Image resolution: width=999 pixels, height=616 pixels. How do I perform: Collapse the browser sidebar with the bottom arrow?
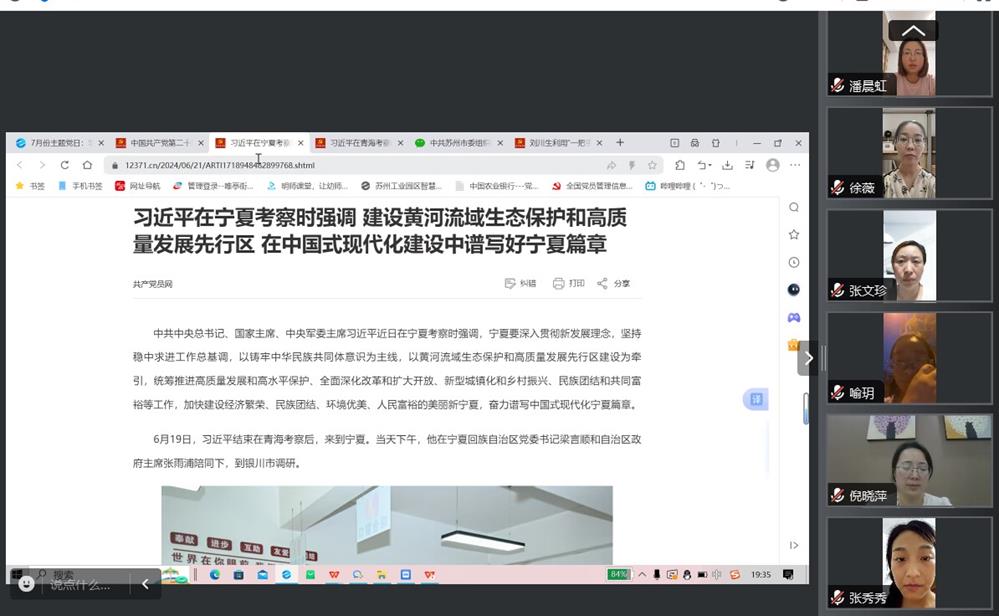pos(794,545)
